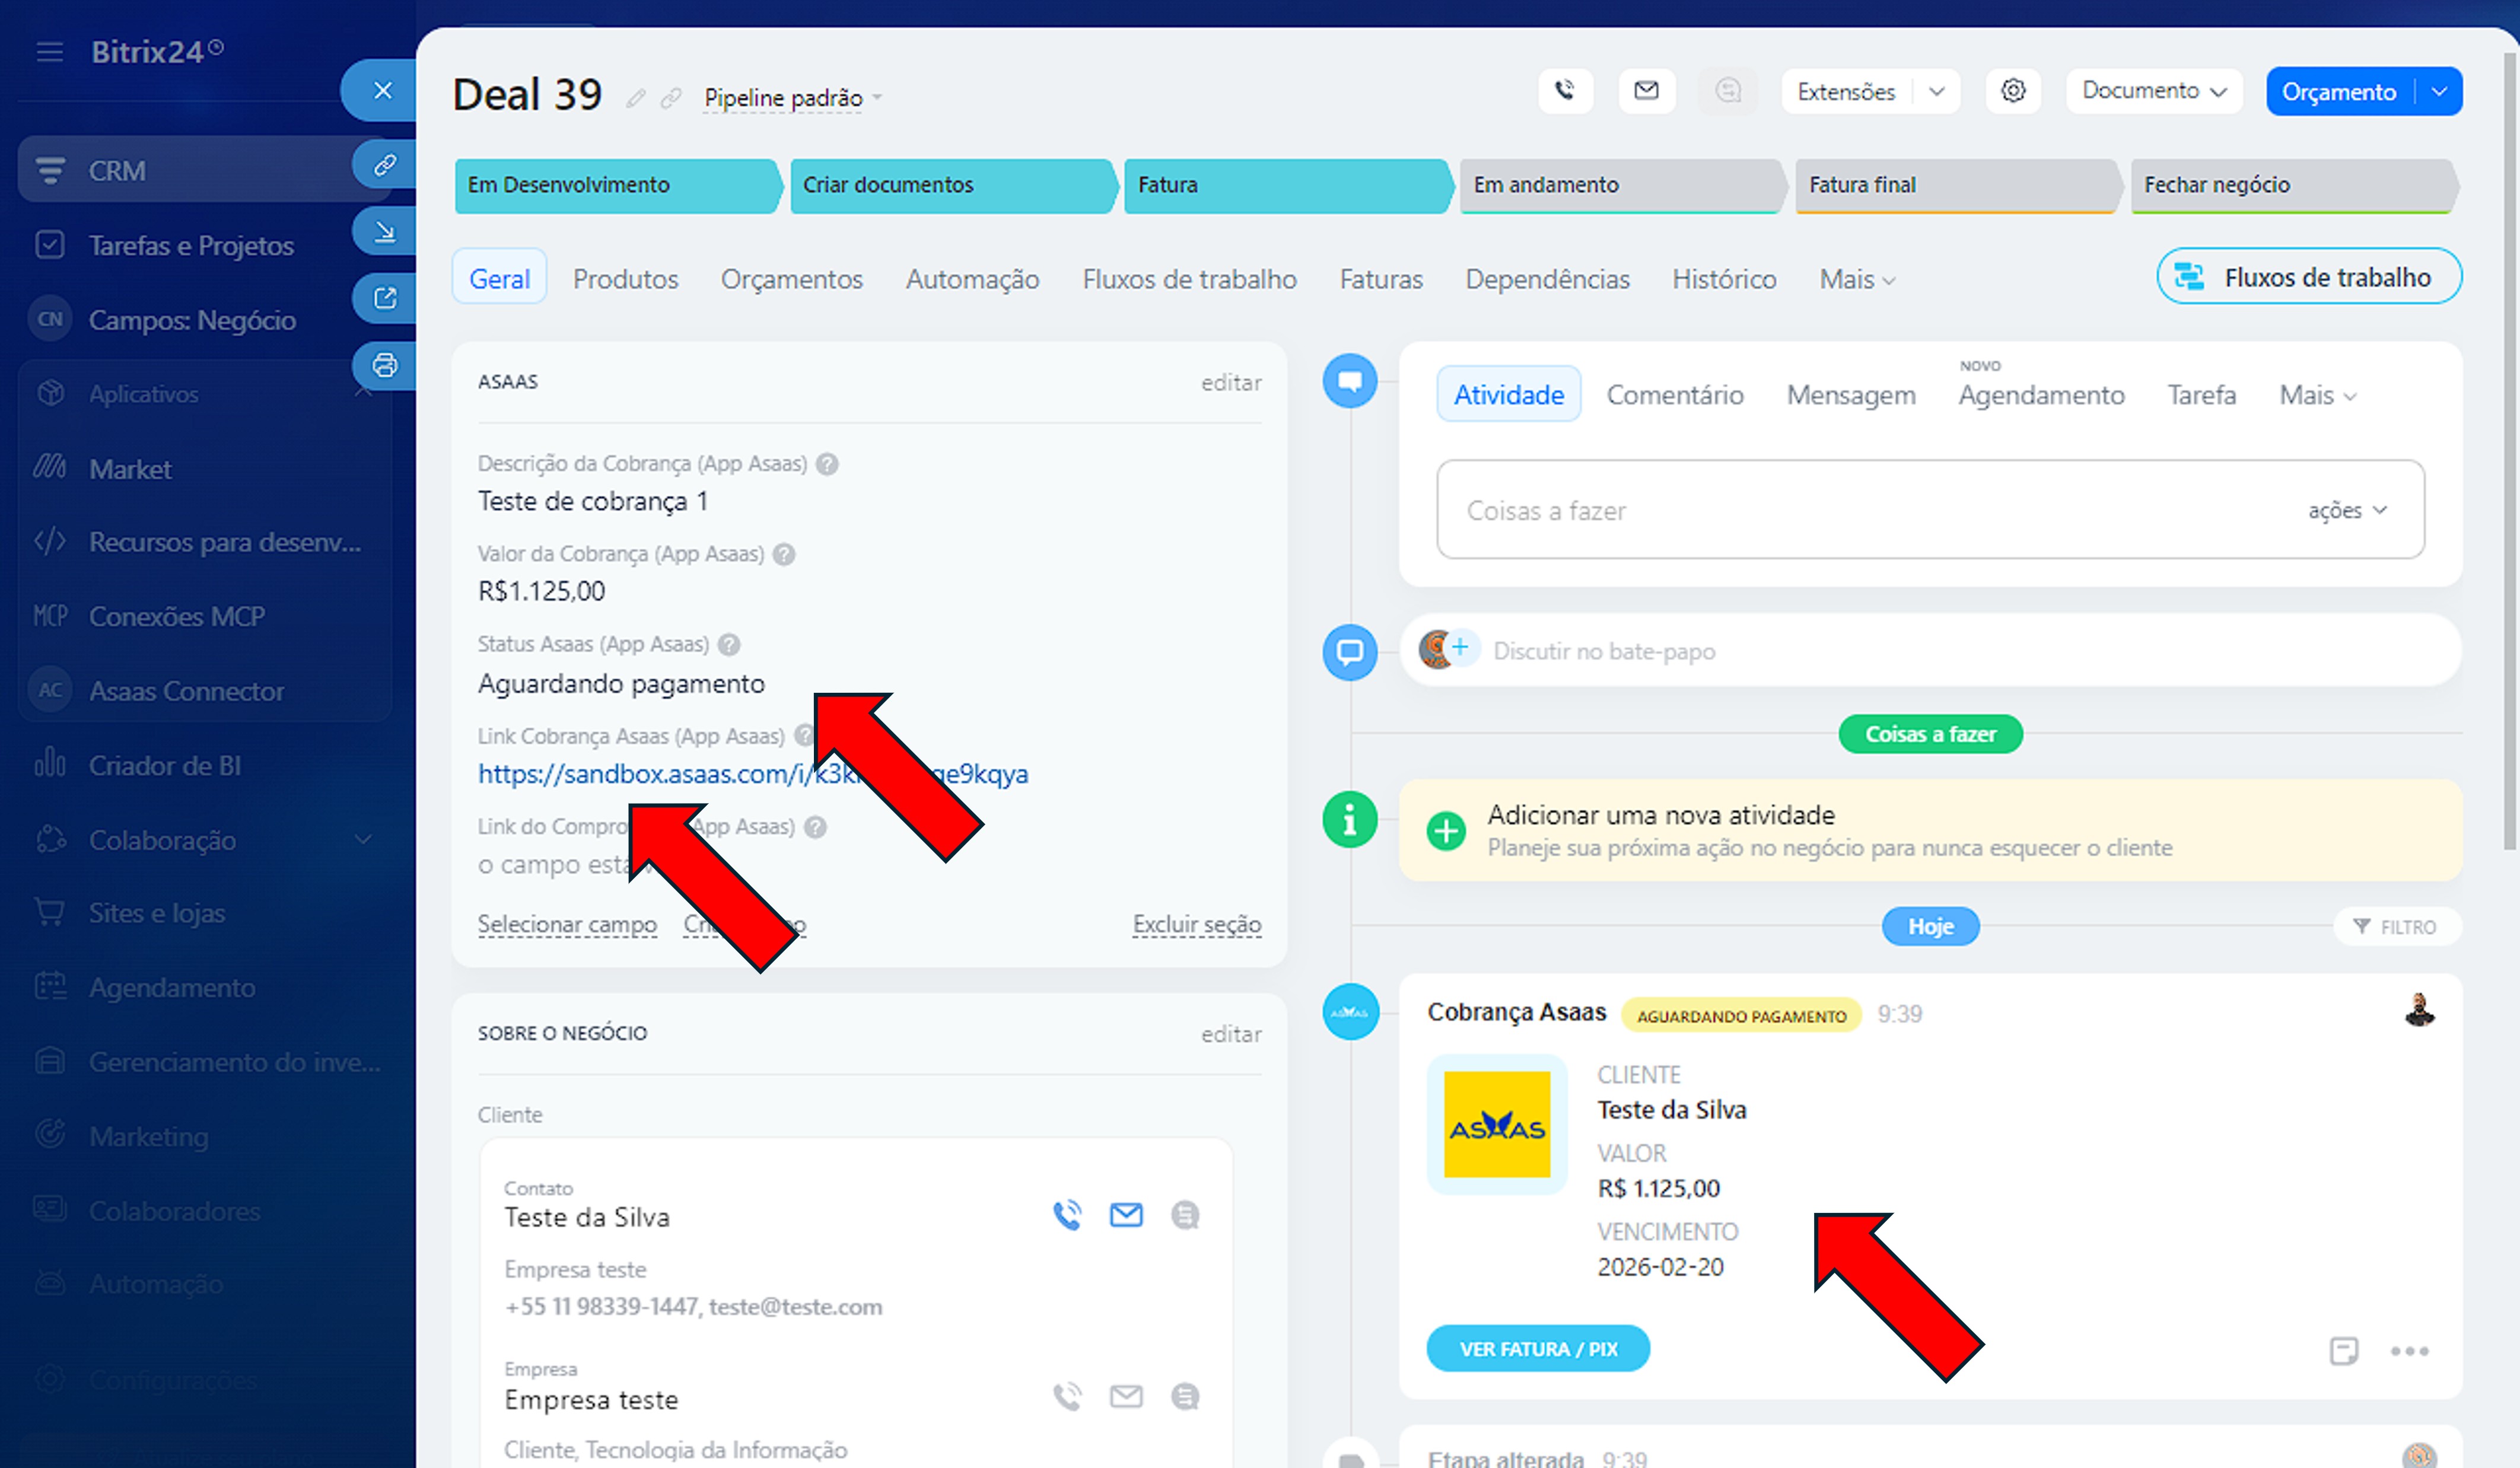Click the copy link icon on side panel
This screenshot has height=1468, width=2520.
tap(385, 164)
